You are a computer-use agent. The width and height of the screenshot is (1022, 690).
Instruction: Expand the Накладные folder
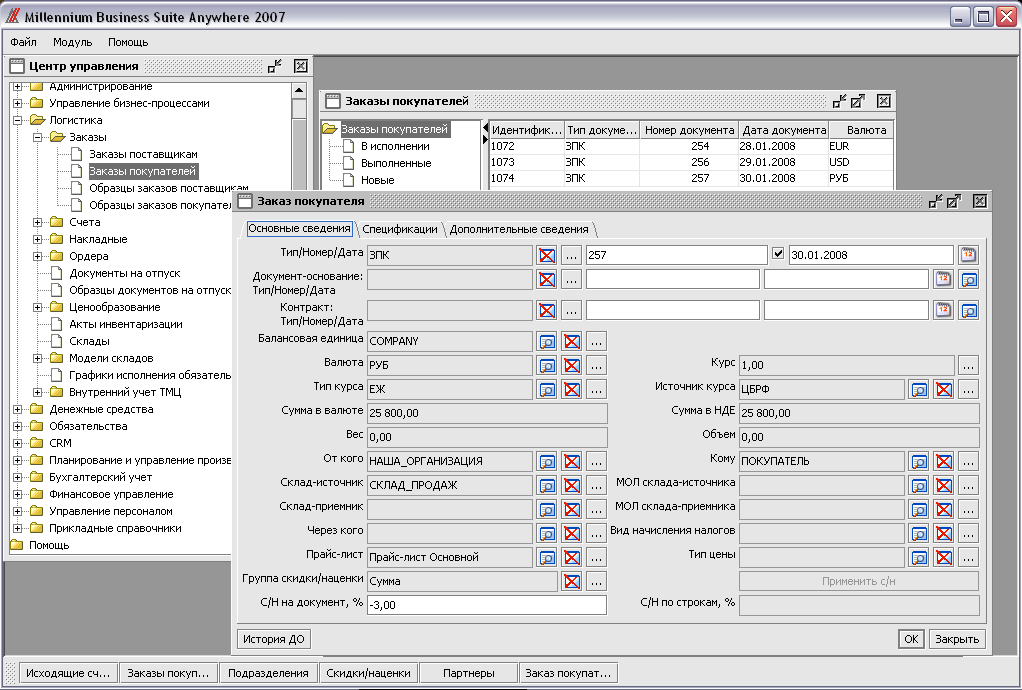pos(38,239)
